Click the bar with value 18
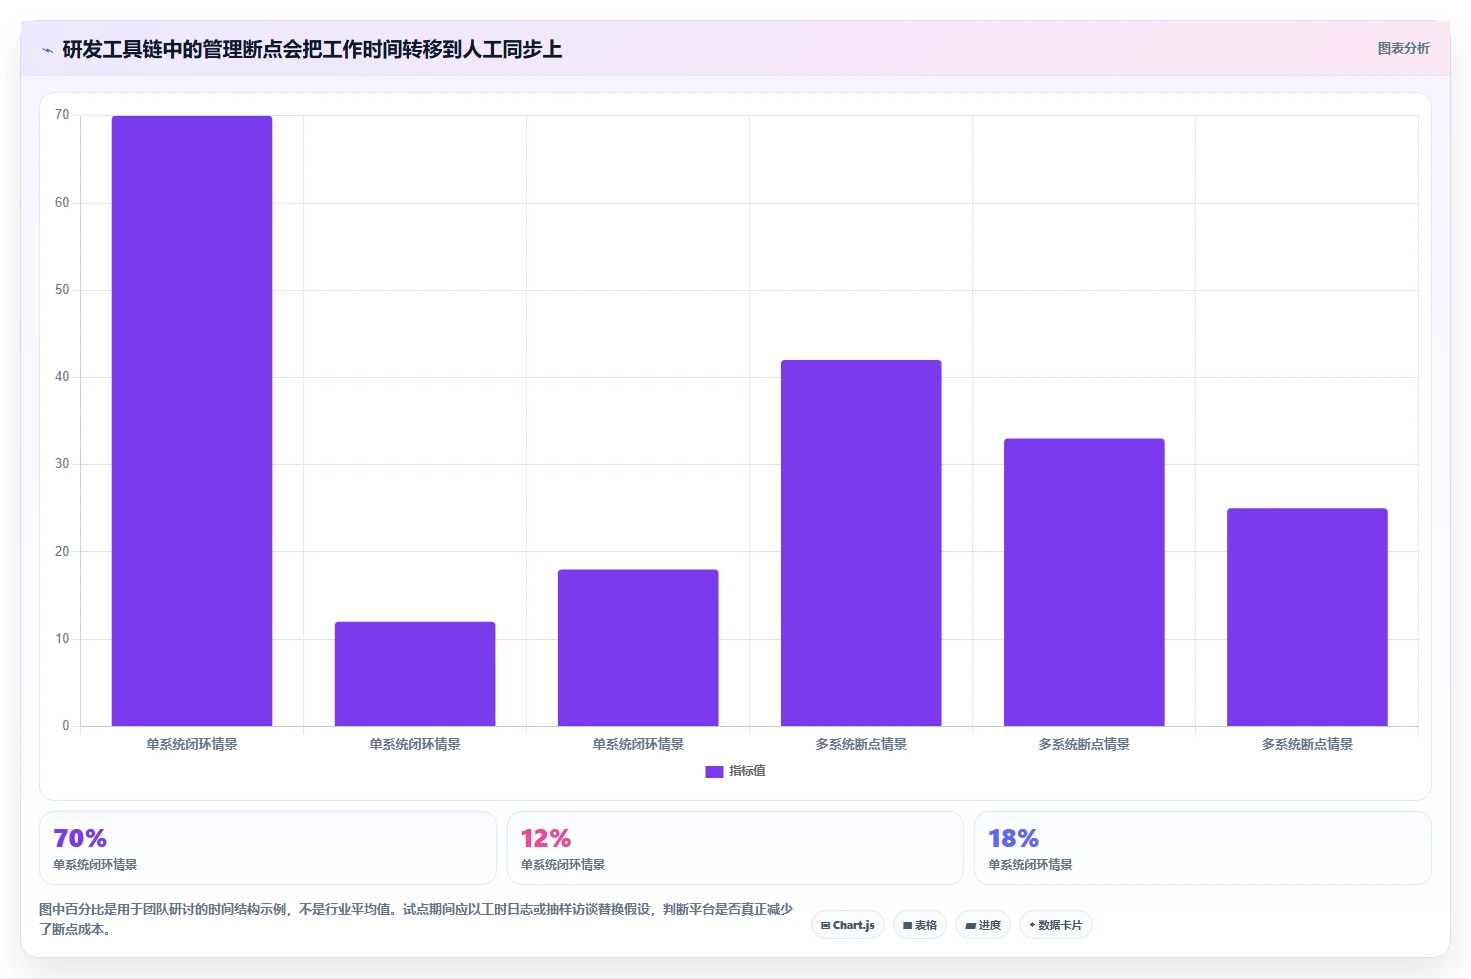1471x979 pixels. (x=638, y=648)
